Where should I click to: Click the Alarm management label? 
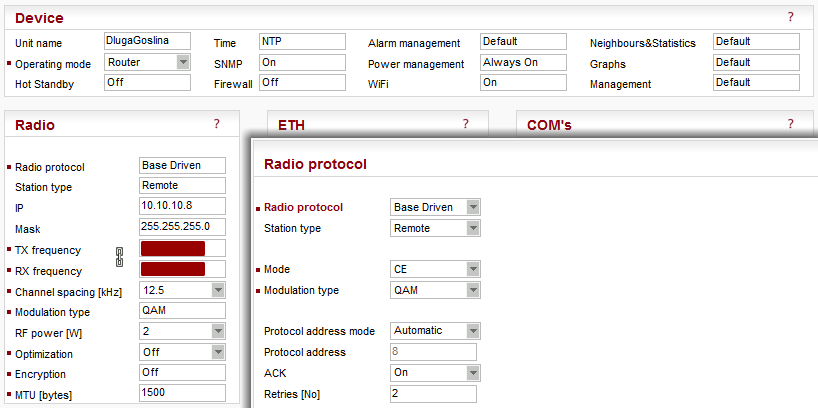(414, 43)
